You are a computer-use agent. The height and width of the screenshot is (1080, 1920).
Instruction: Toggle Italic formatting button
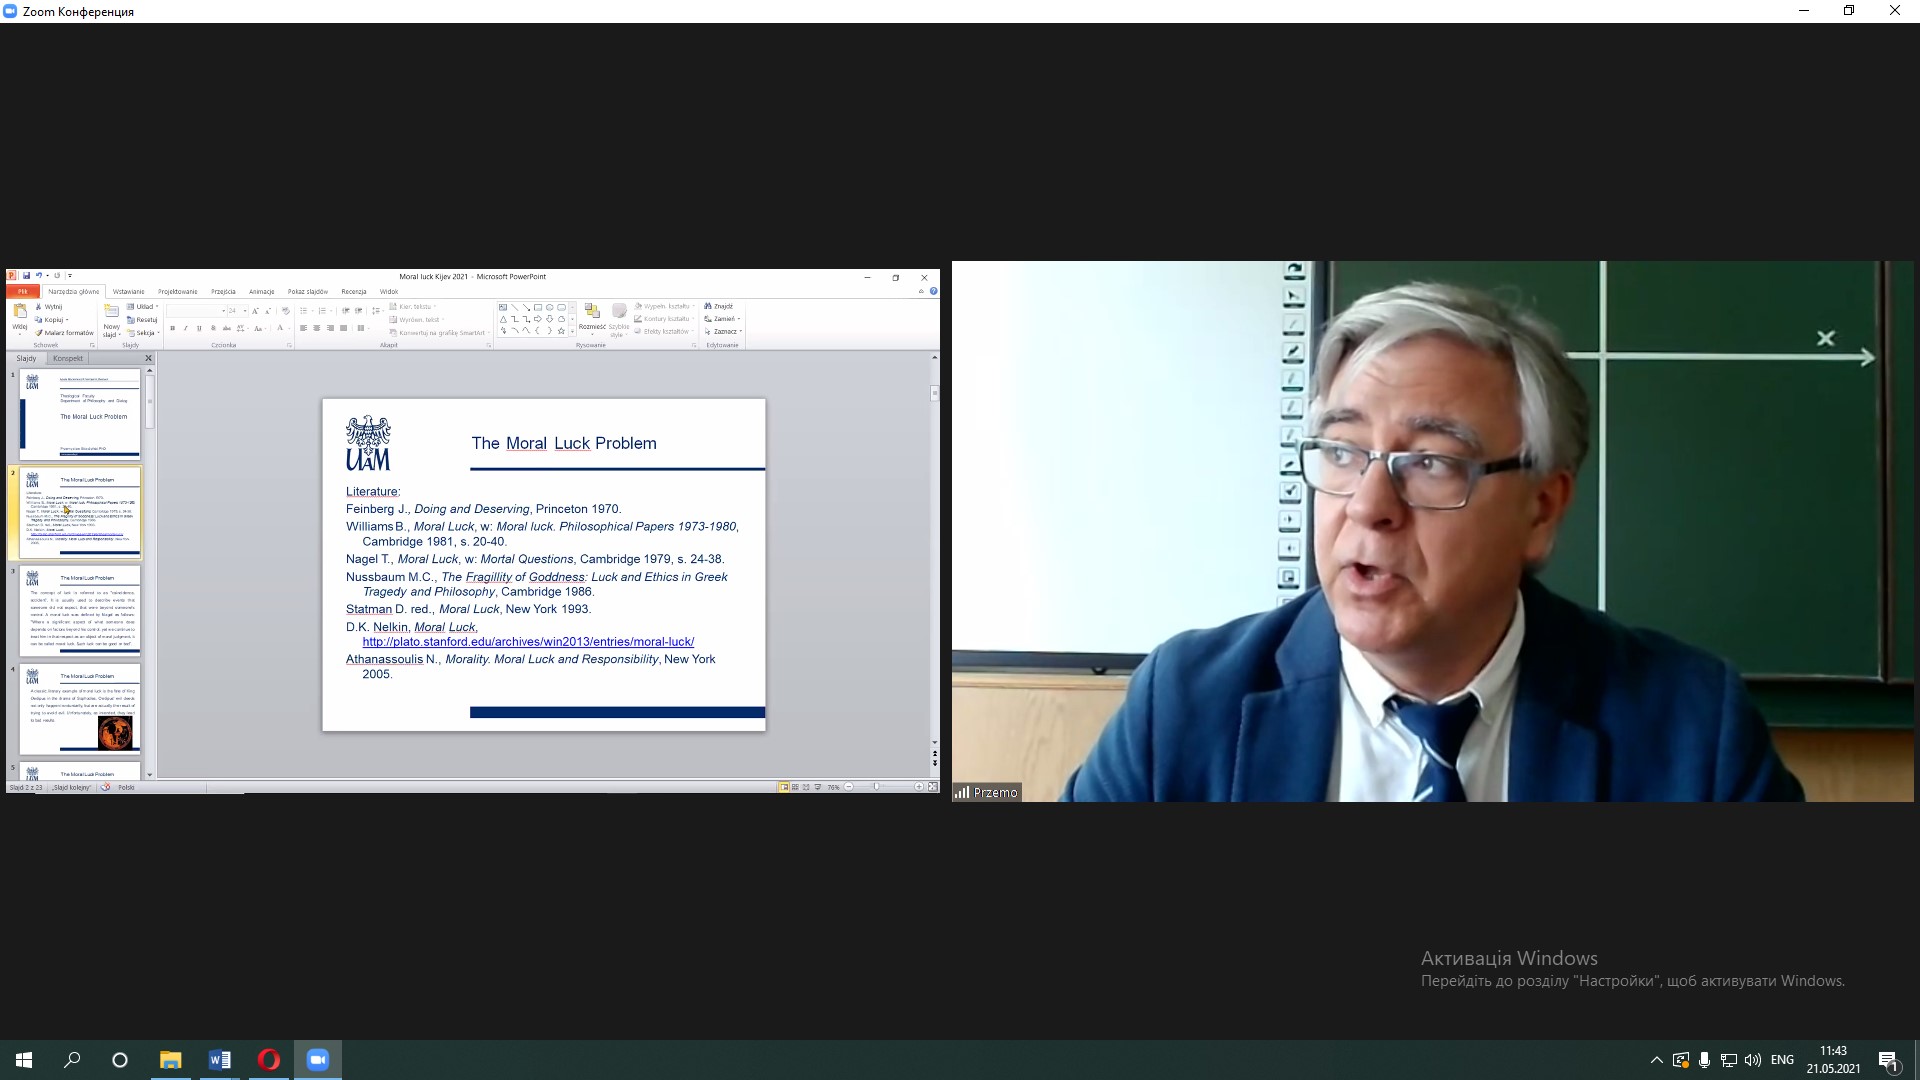tap(185, 328)
